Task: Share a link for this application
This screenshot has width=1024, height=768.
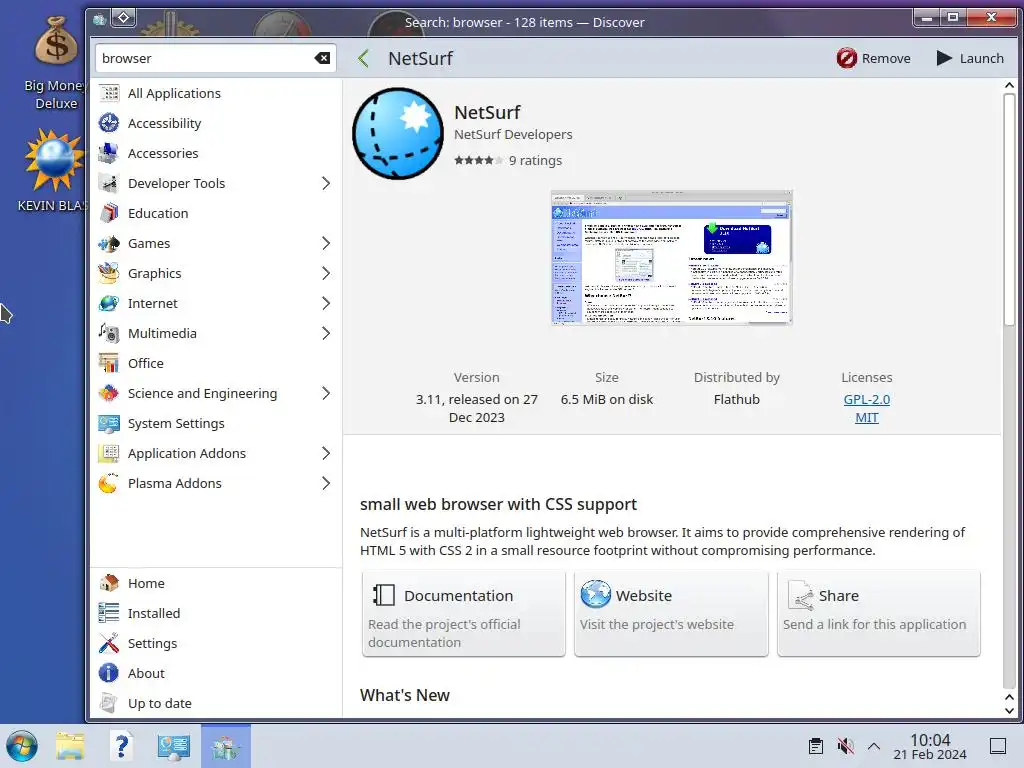Action: click(x=878, y=614)
